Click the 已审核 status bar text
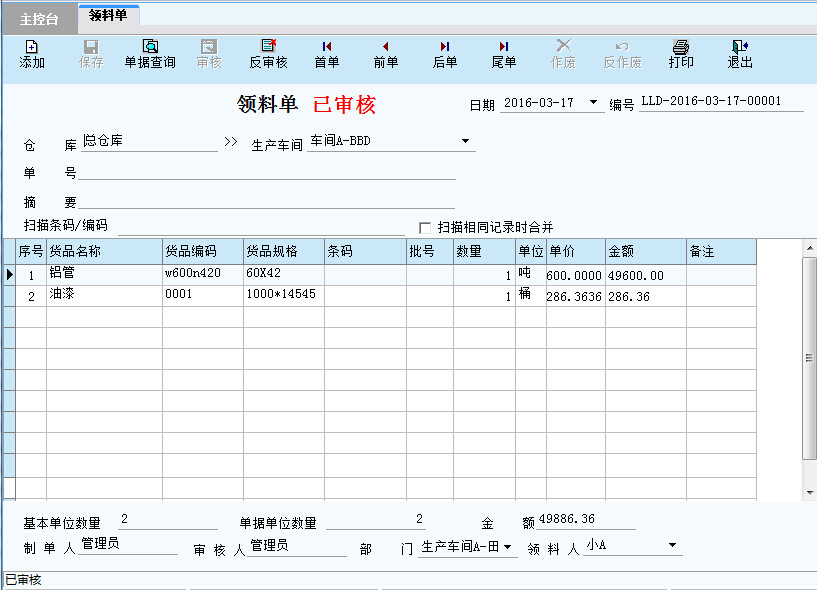 click(23, 580)
